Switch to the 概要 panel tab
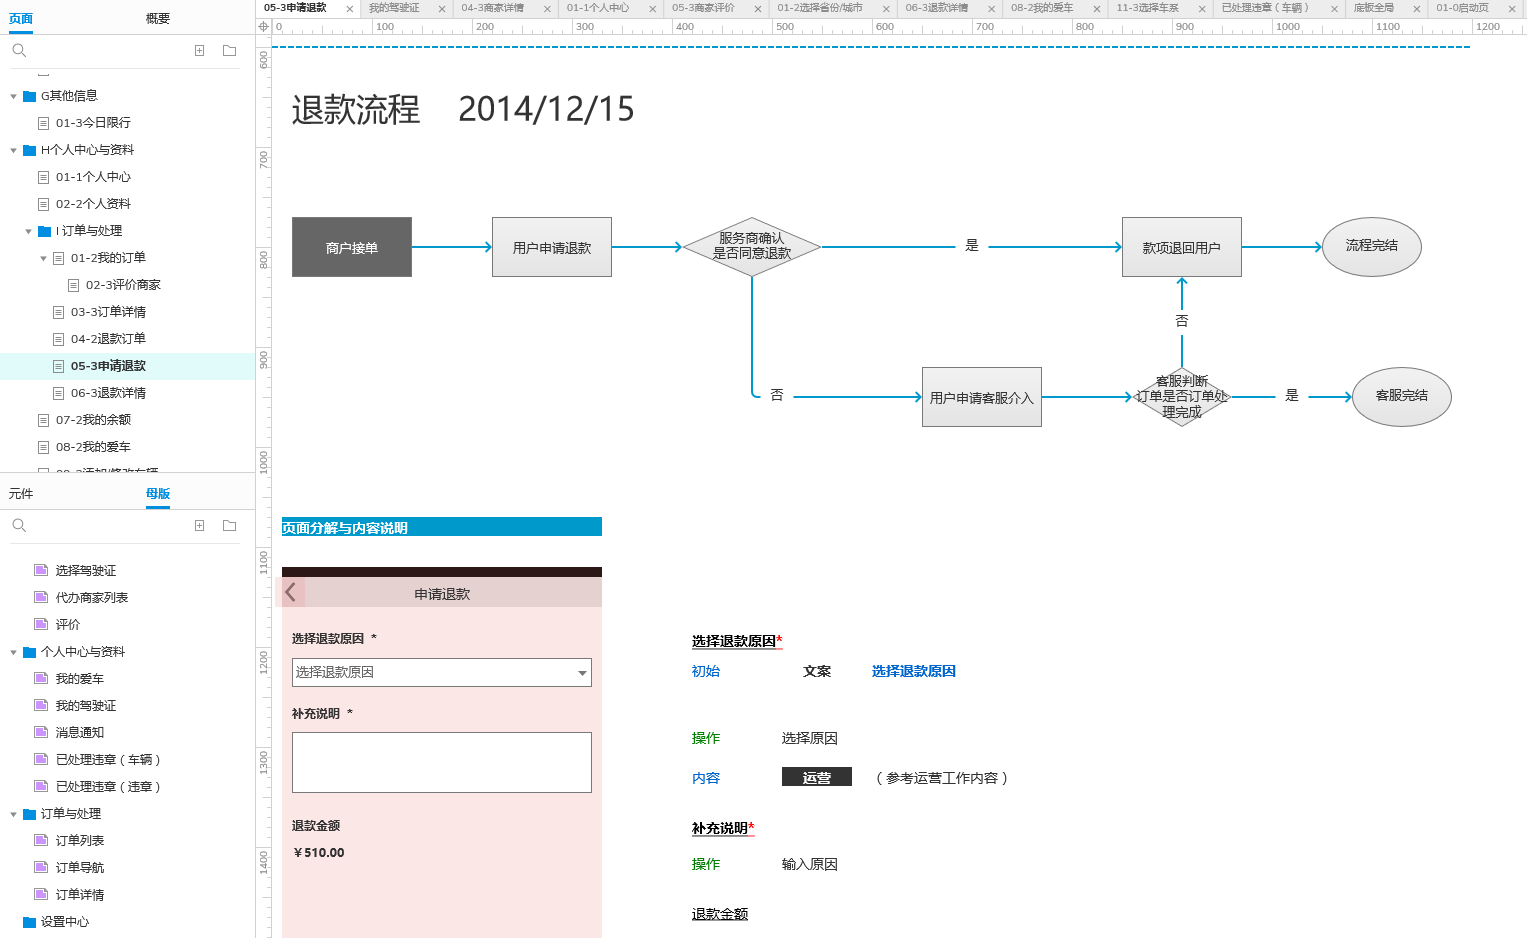The width and height of the screenshot is (1527, 938). point(157,19)
